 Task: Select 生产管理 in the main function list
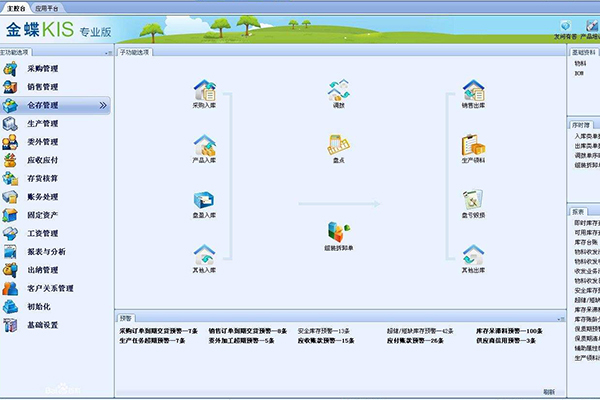pos(42,124)
